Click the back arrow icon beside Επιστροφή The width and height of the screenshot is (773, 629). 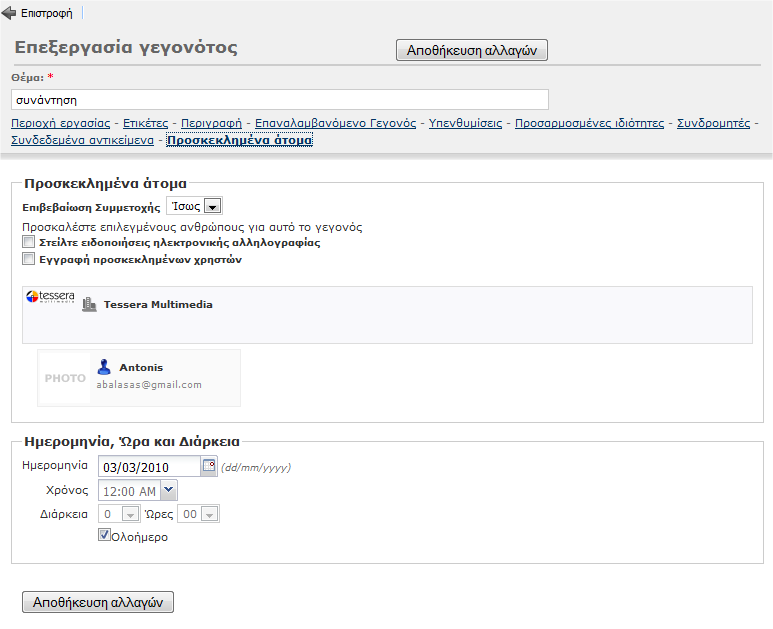point(11,14)
